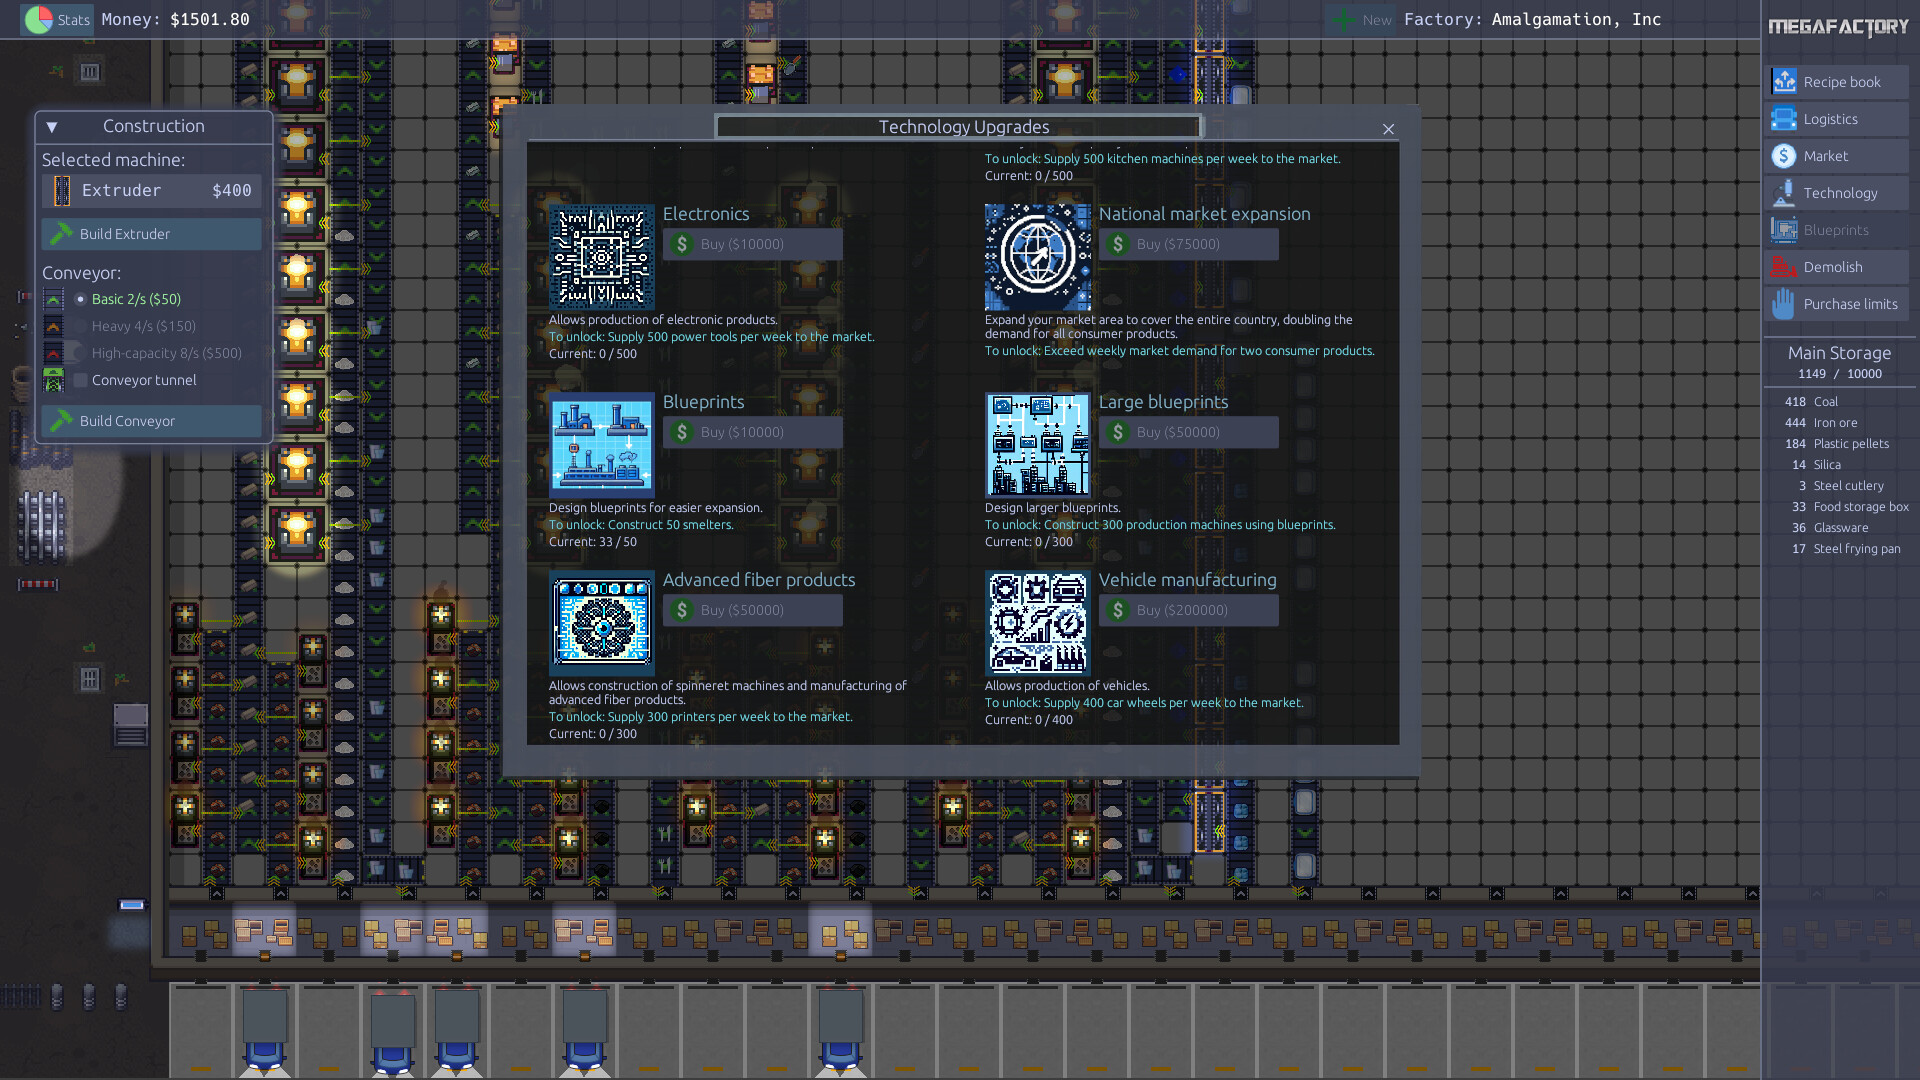The image size is (1920, 1080).
Task: Open the Market panel
Action: [x=1836, y=155]
